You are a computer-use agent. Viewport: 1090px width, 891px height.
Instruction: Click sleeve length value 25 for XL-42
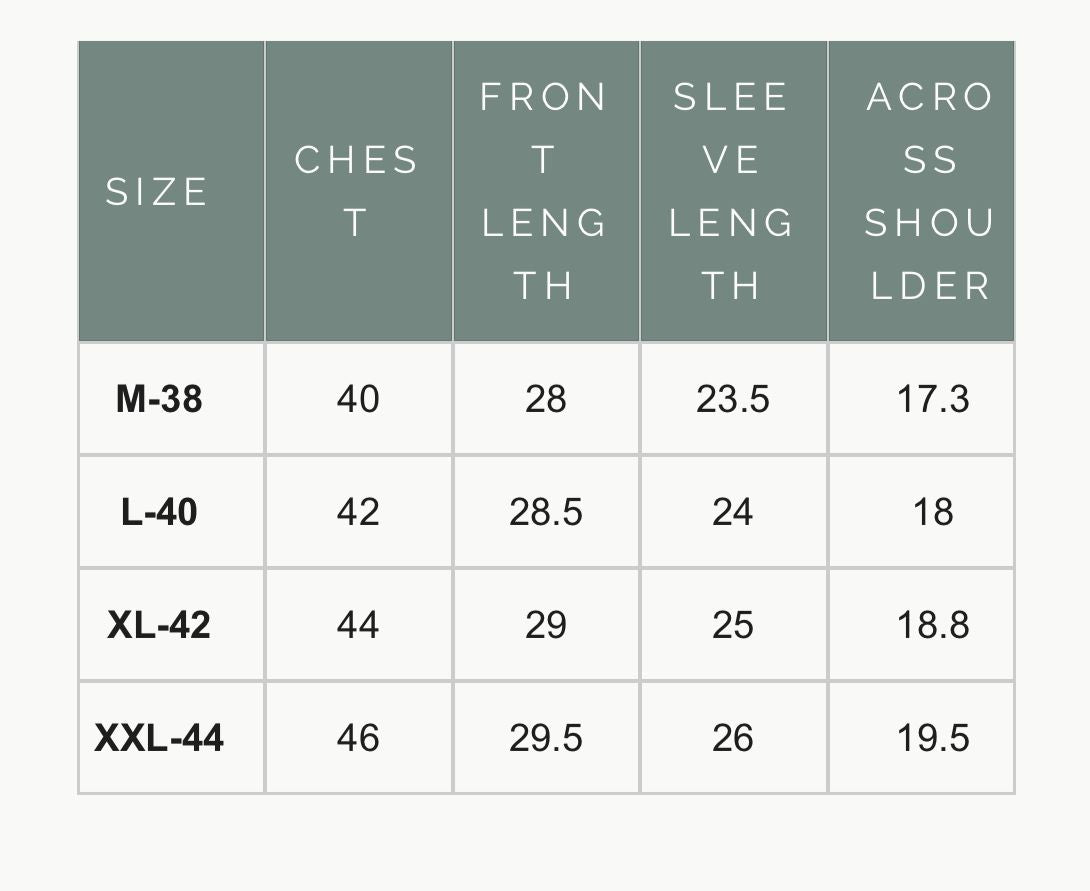(733, 625)
